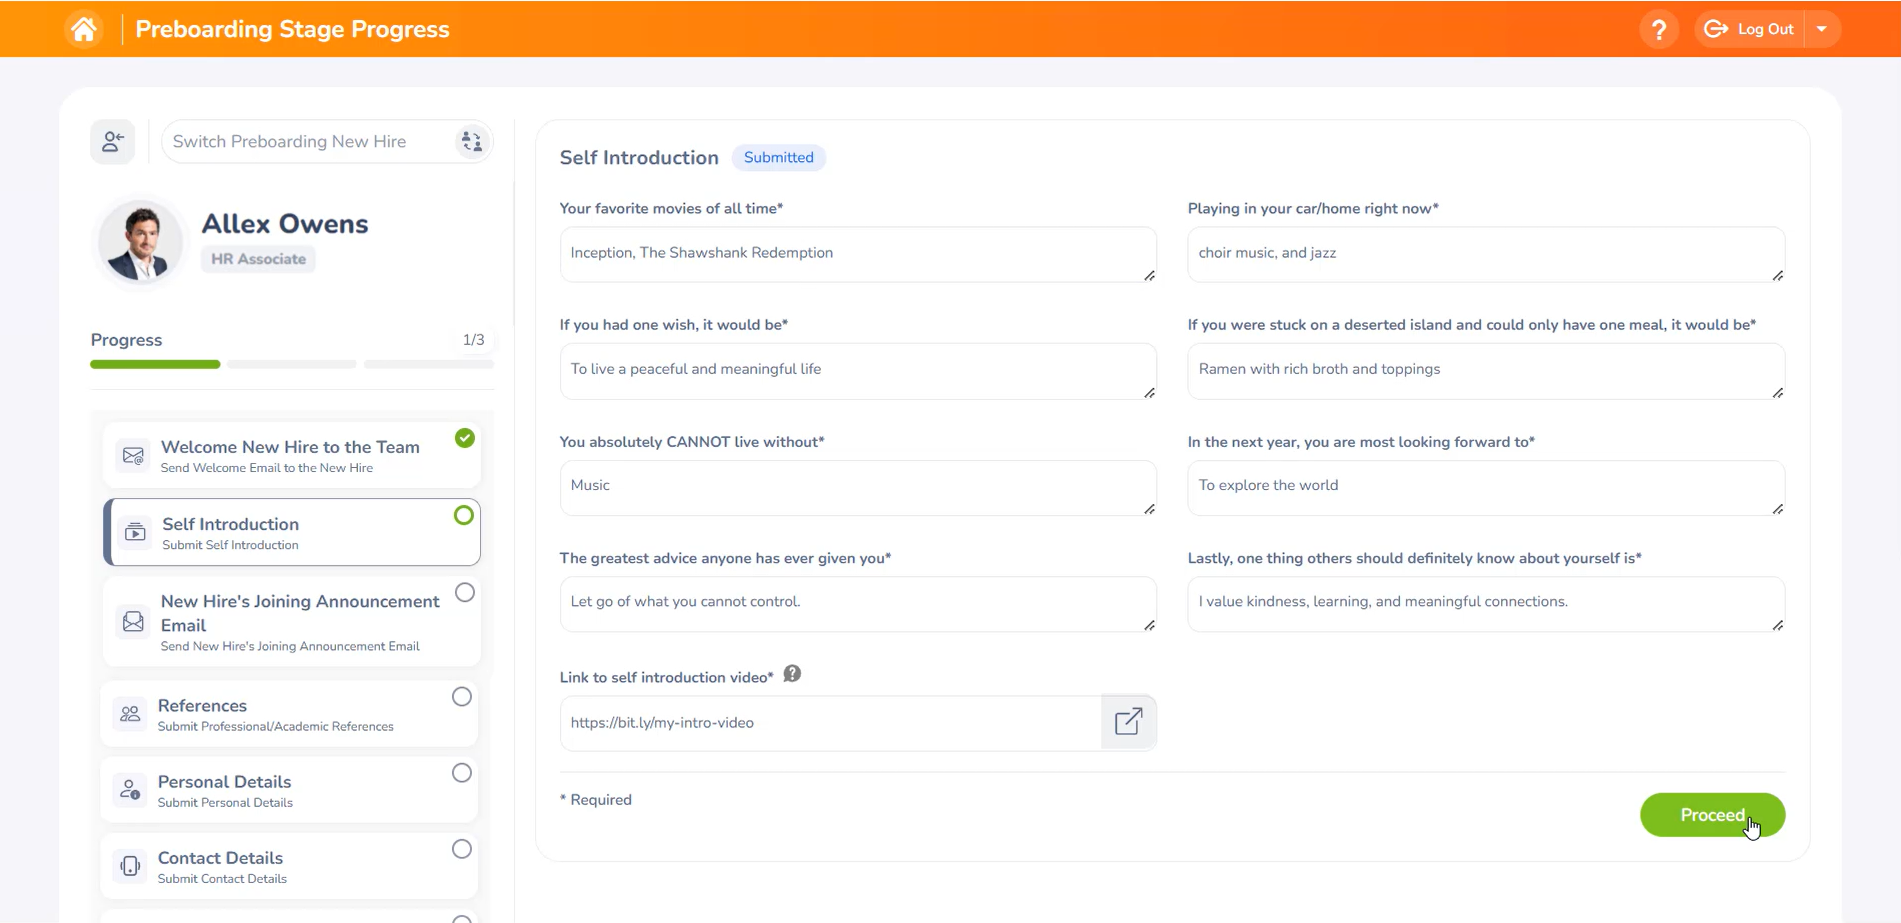Screen dimensions: 1901x923
Task: Click the greatest advice text field
Action: tap(858, 604)
